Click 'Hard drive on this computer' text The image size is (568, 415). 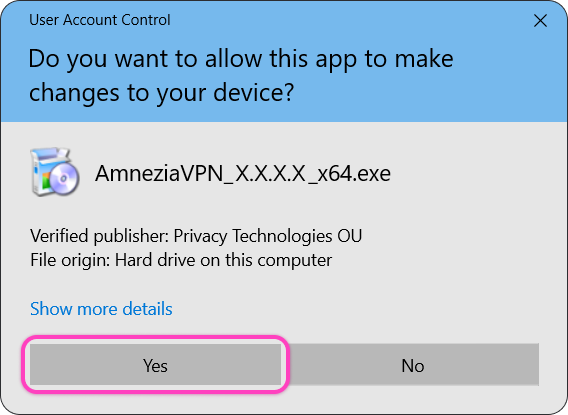click(x=223, y=260)
